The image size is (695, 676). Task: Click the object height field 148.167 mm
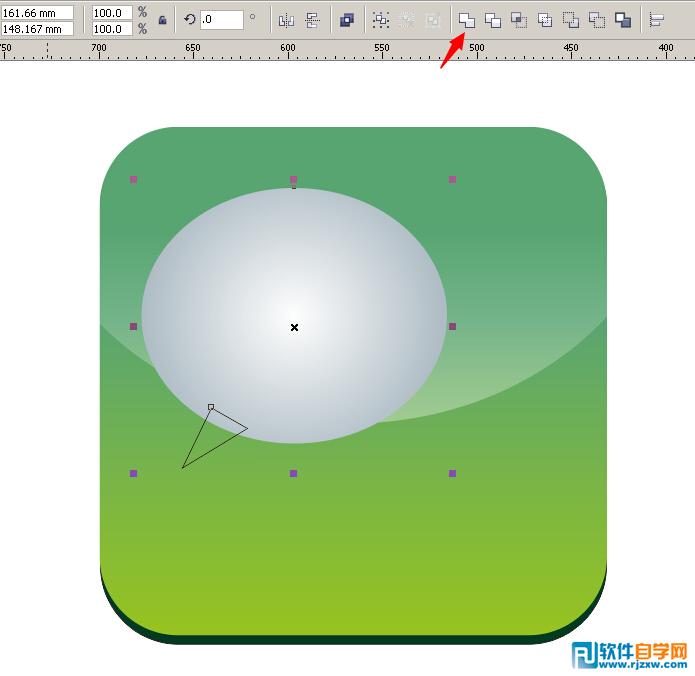pyautogui.click(x=37, y=29)
